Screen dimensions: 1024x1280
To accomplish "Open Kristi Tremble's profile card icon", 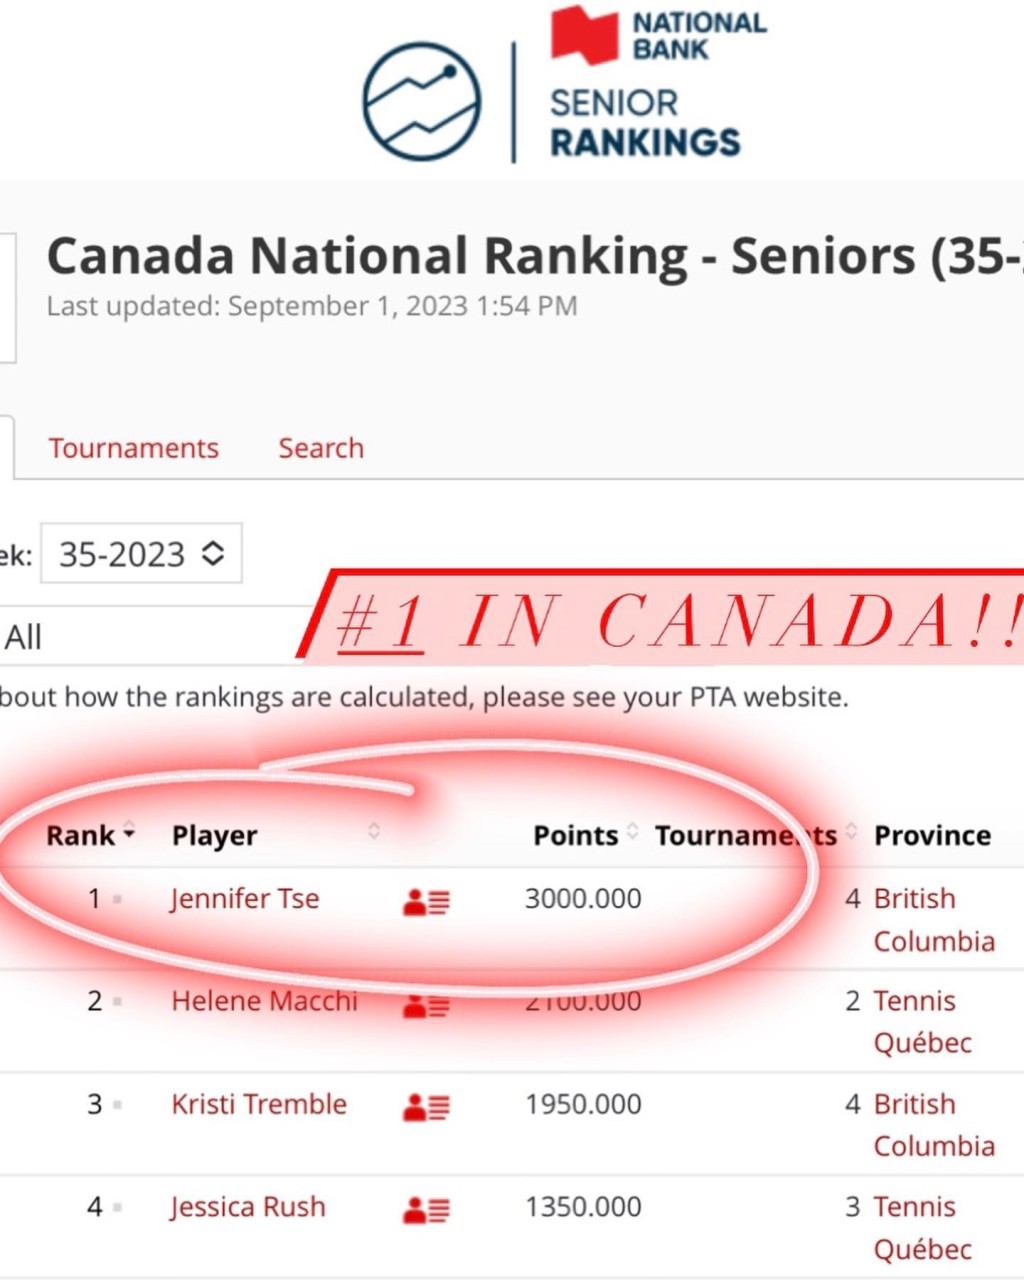I will (427, 1107).
